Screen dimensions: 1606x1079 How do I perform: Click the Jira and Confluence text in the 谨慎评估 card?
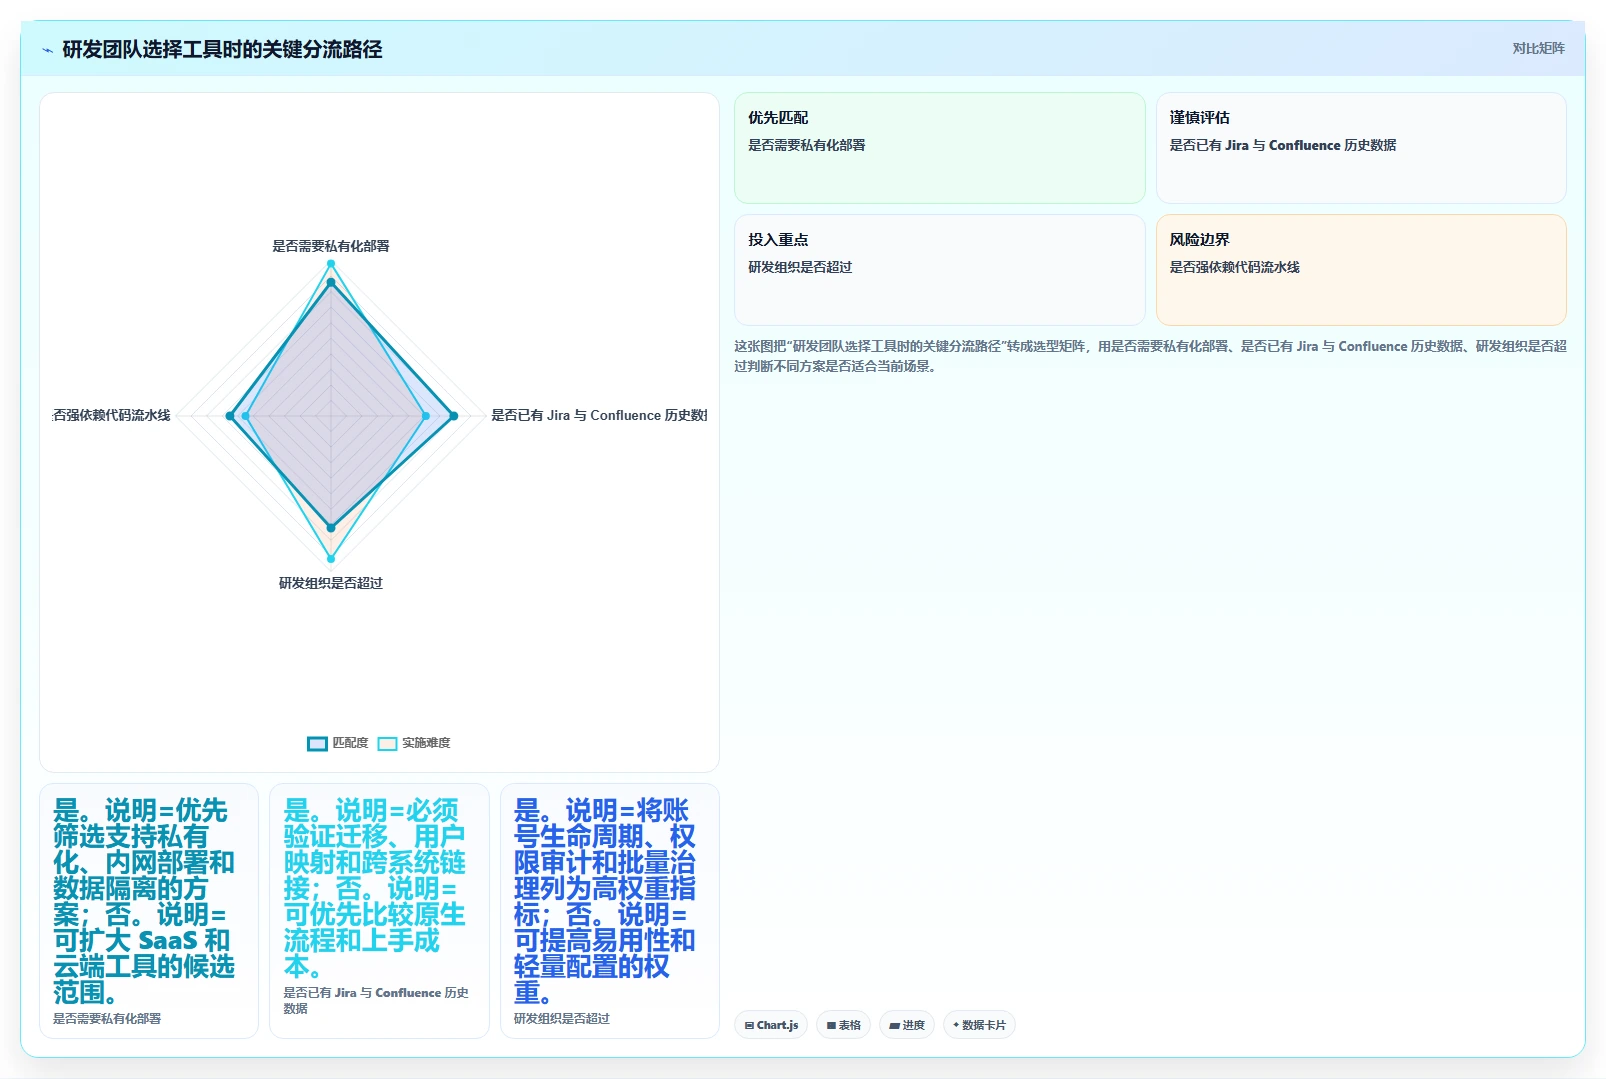1283,145
